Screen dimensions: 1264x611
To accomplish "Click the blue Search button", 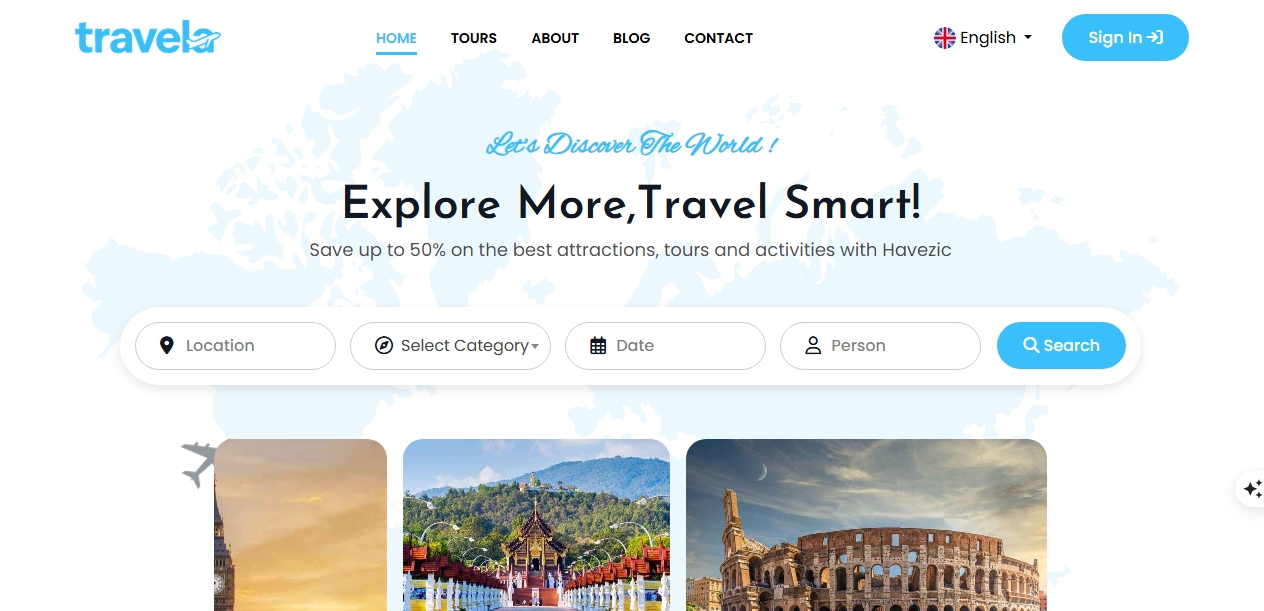I will point(1061,346).
